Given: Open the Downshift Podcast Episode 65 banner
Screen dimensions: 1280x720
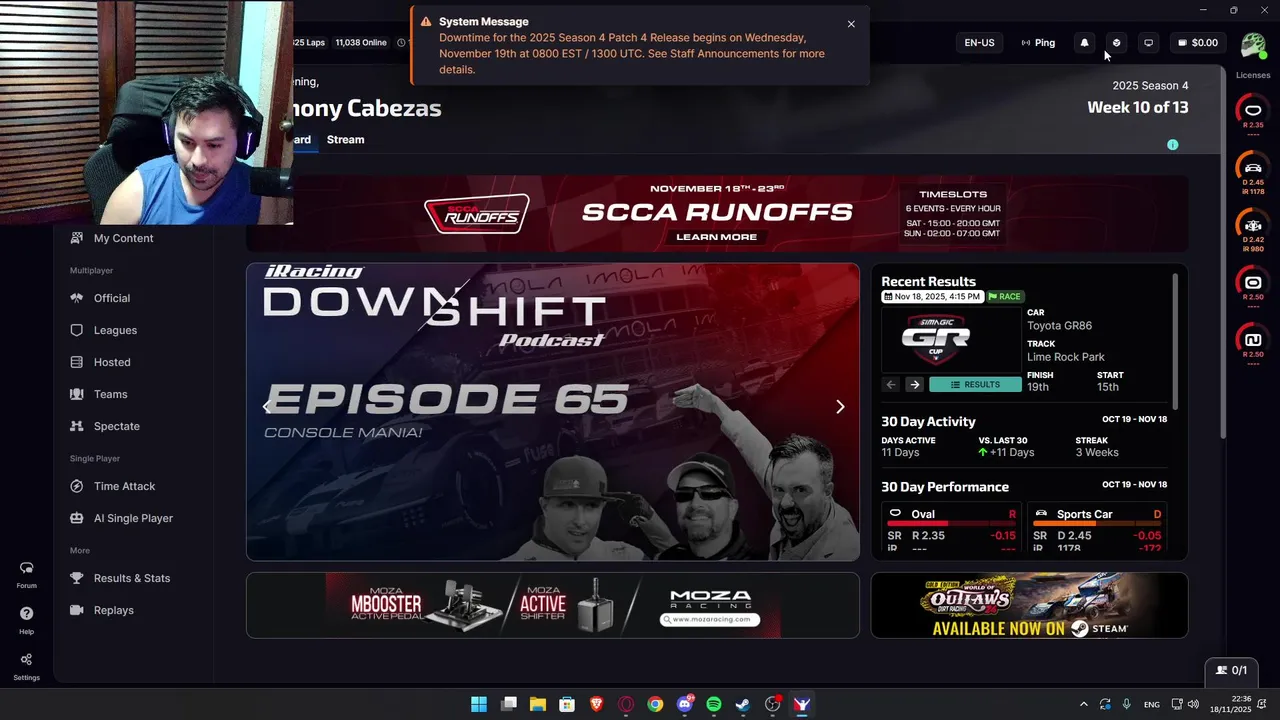Looking at the screenshot, I should [x=553, y=412].
